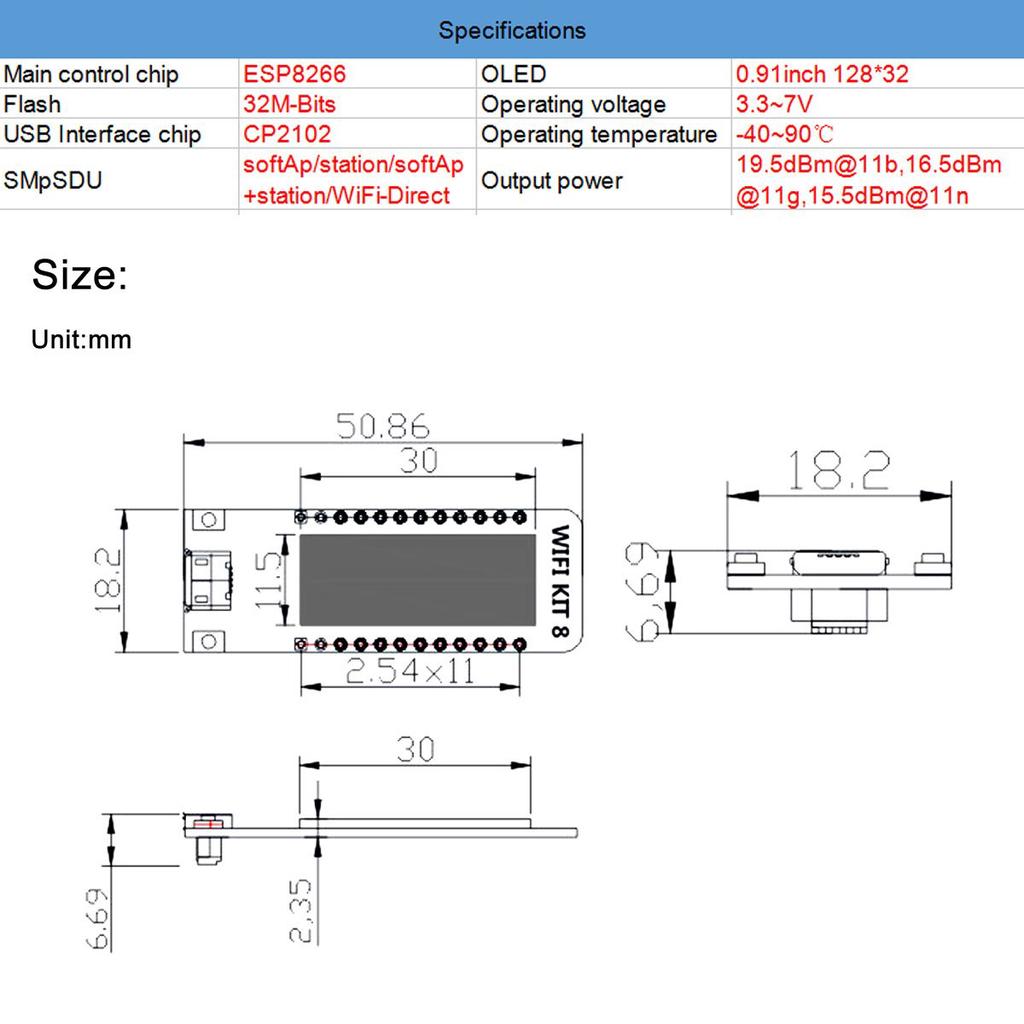The image size is (1024, 1024).
Task: Click the 2.35 thickness dimension
Action: pyautogui.click(x=303, y=911)
